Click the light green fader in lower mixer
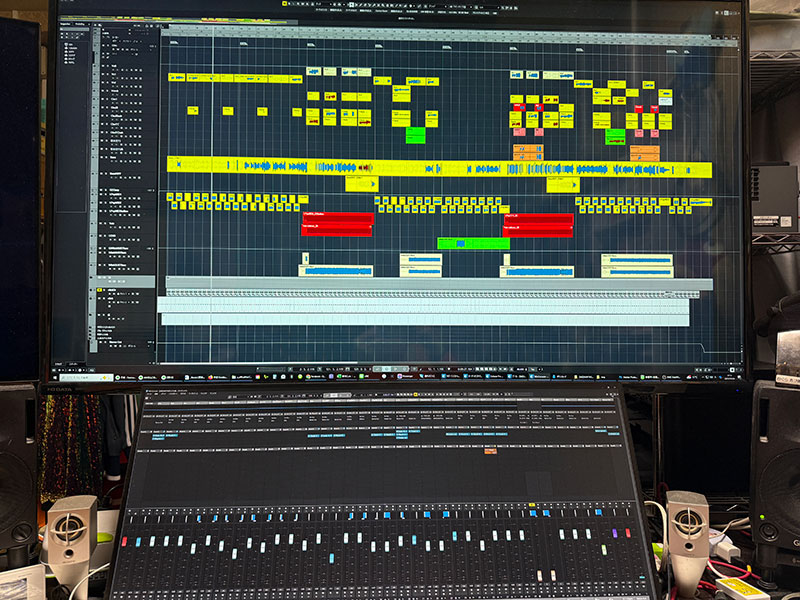The height and width of the screenshot is (600, 800). tap(604, 549)
